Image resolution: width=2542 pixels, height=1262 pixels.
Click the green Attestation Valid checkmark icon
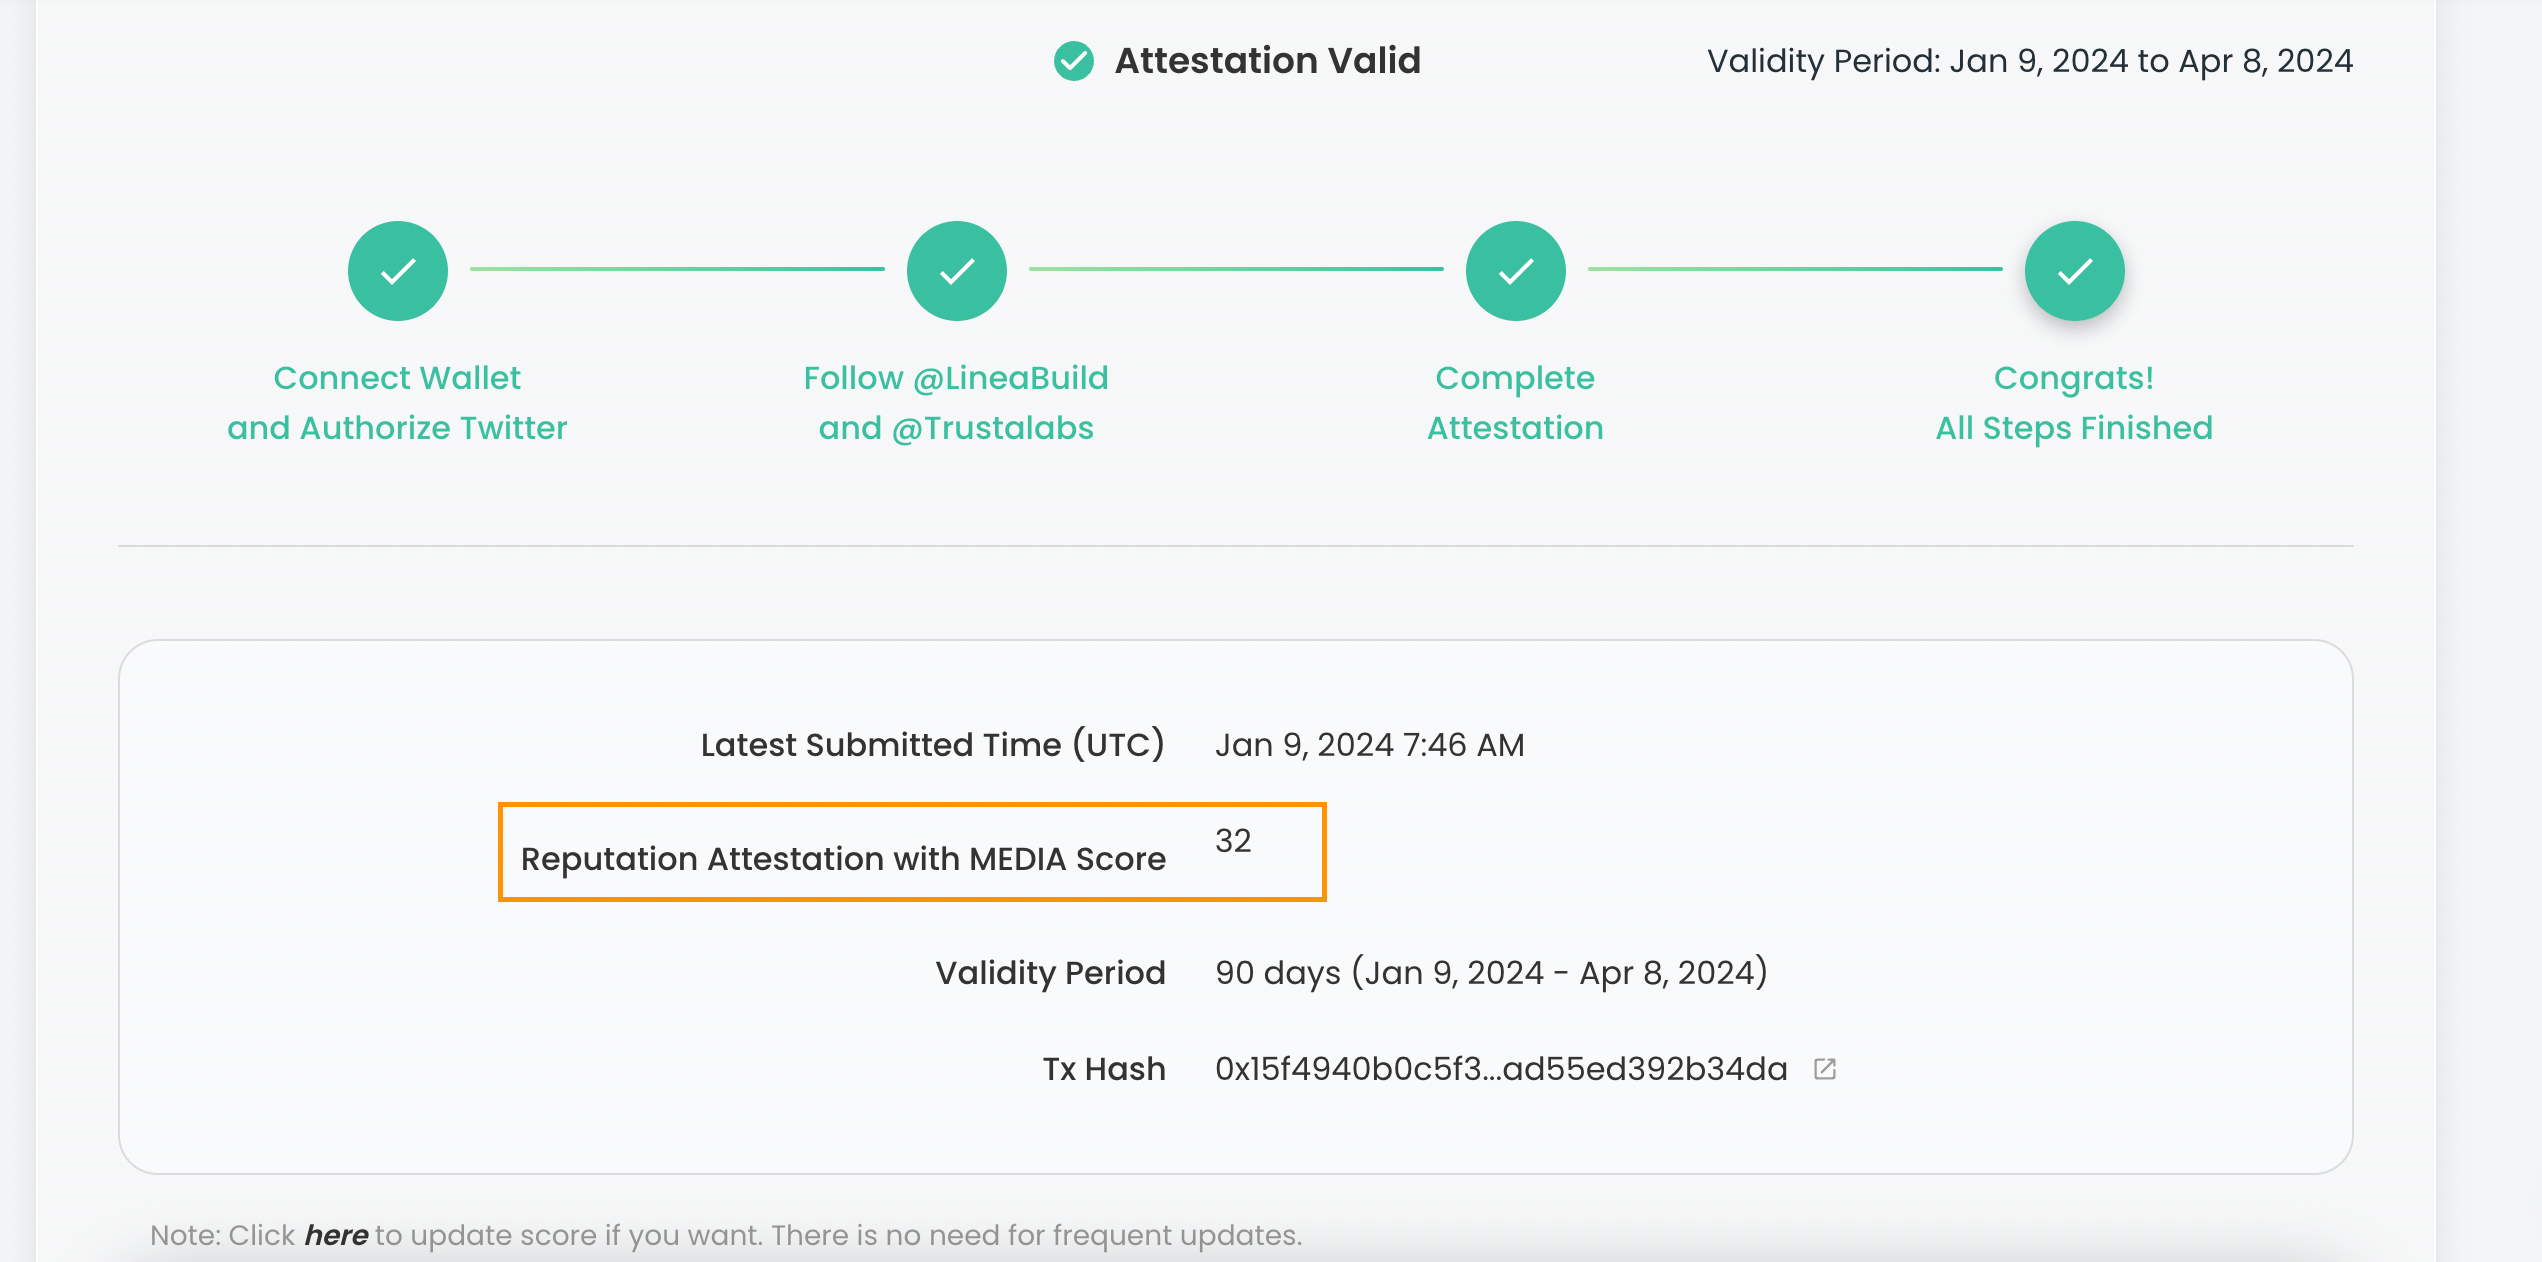(x=1073, y=61)
